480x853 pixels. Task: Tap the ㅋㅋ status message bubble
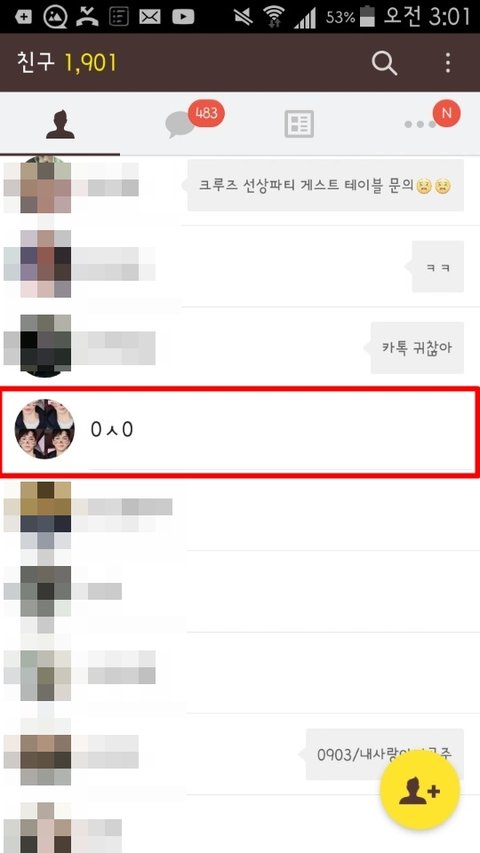[438, 267]
